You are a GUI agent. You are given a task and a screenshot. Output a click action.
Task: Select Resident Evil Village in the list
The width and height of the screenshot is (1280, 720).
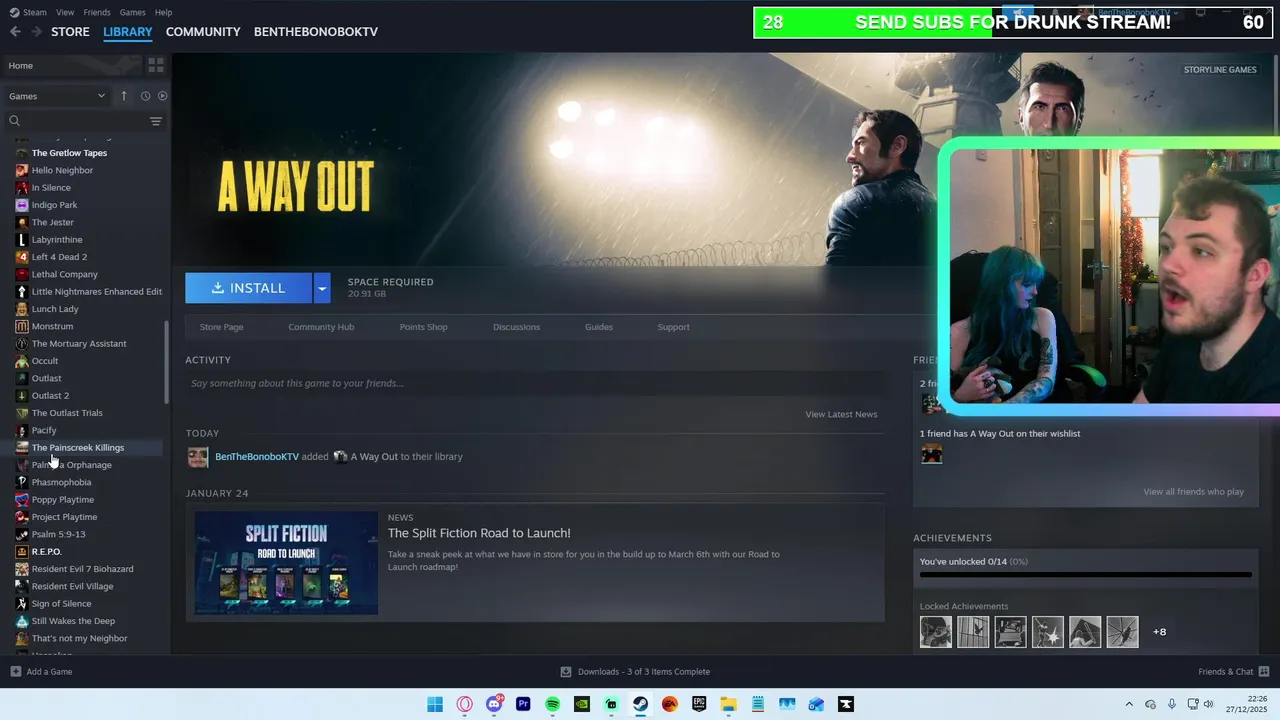click(72, 586)
